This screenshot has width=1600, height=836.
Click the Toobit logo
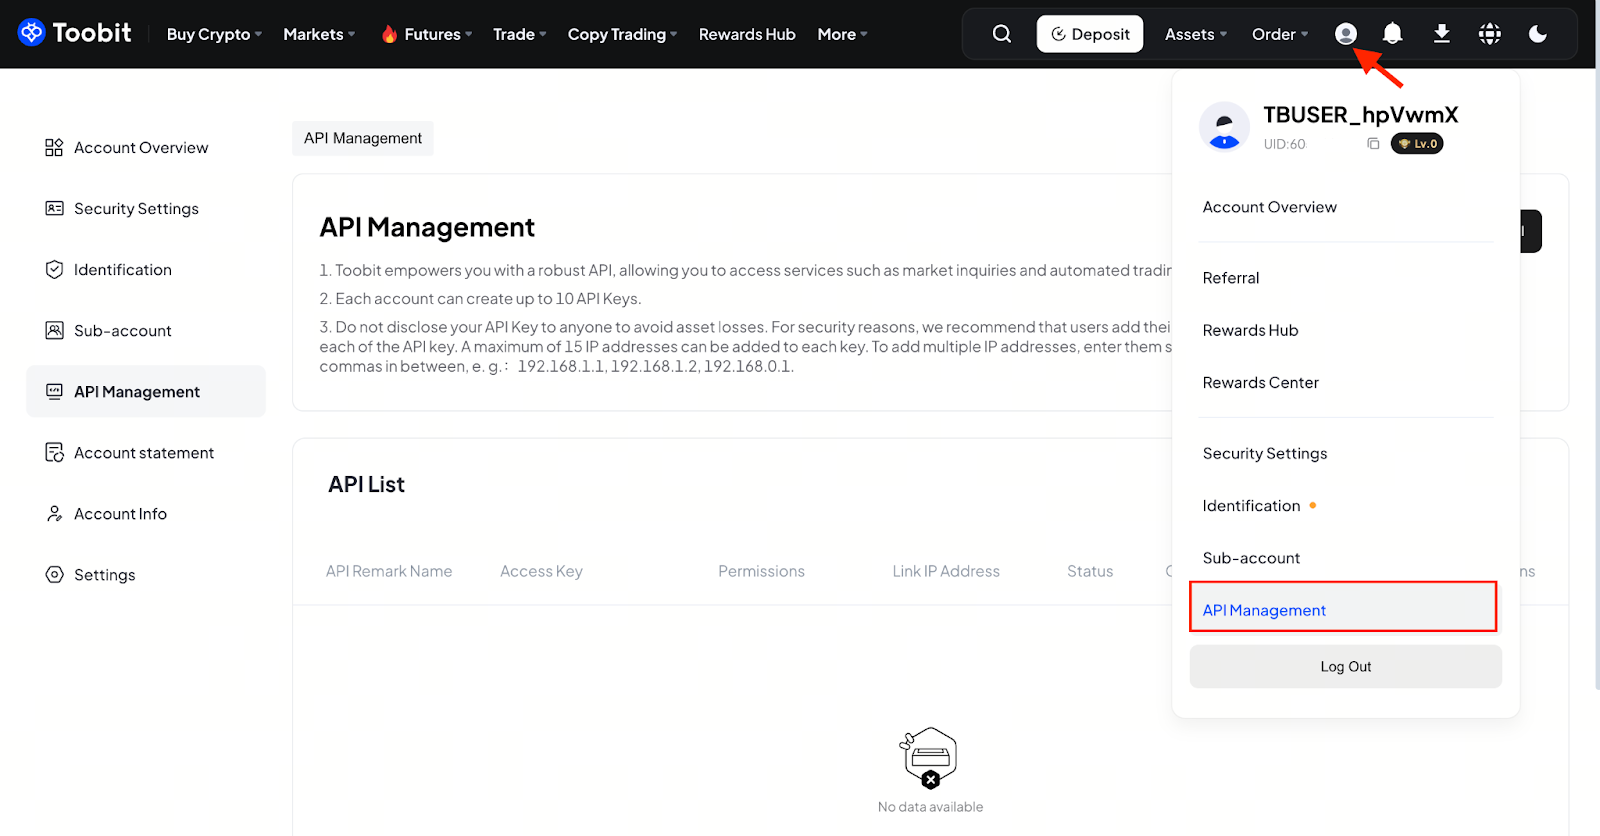[75, 33]
